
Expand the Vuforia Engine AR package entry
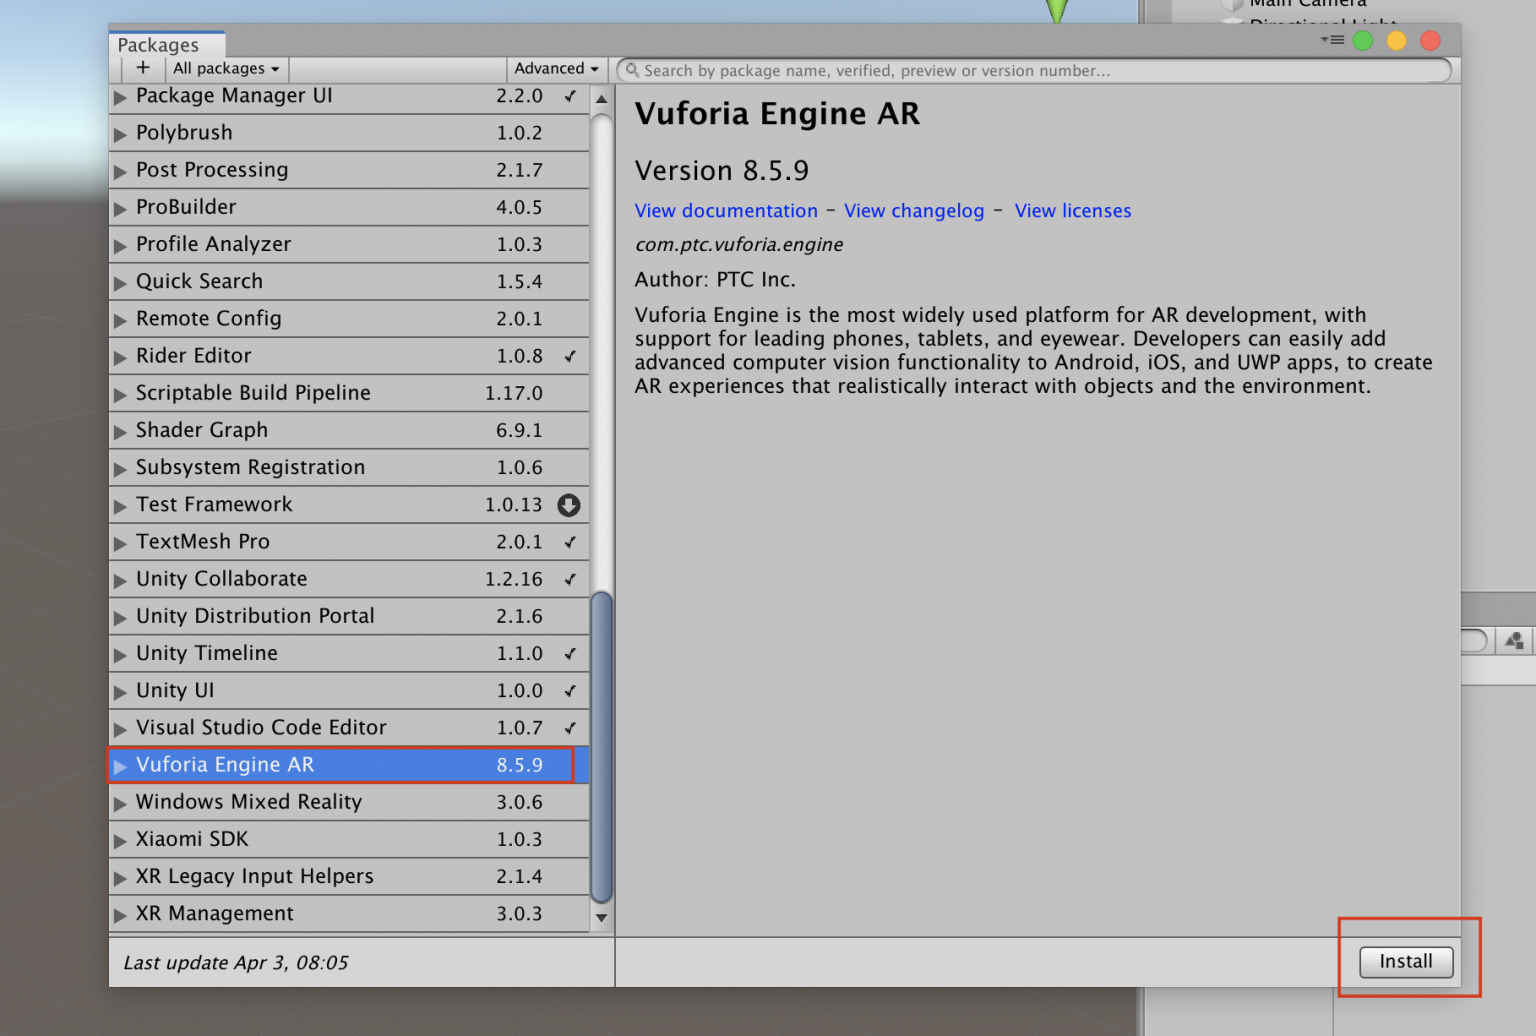click(120, 764)
